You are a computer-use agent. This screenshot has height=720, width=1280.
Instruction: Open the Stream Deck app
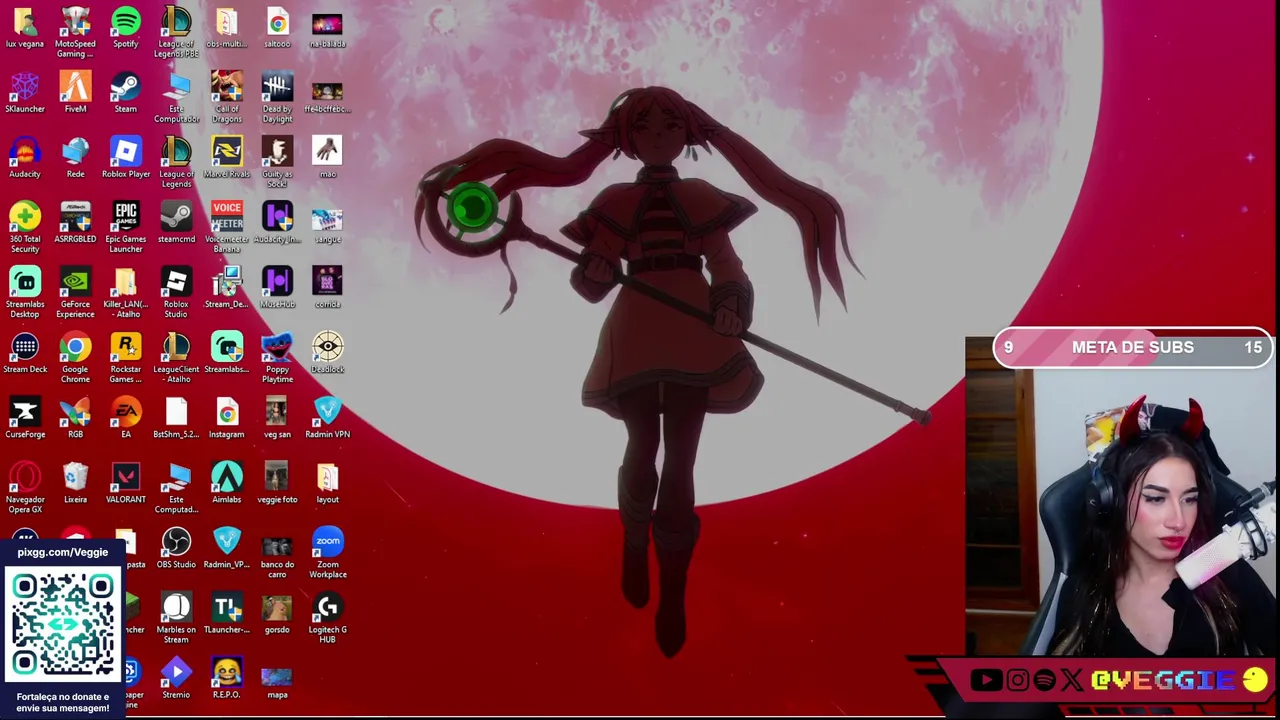click(x=25, y=352)
